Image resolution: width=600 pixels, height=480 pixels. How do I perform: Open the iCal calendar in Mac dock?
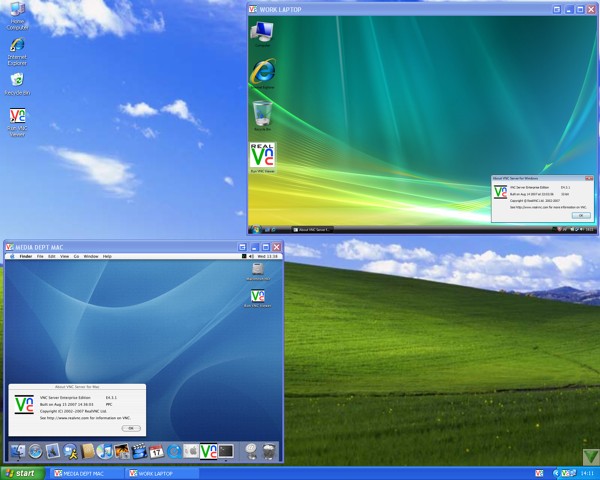(x=156, y=452)
